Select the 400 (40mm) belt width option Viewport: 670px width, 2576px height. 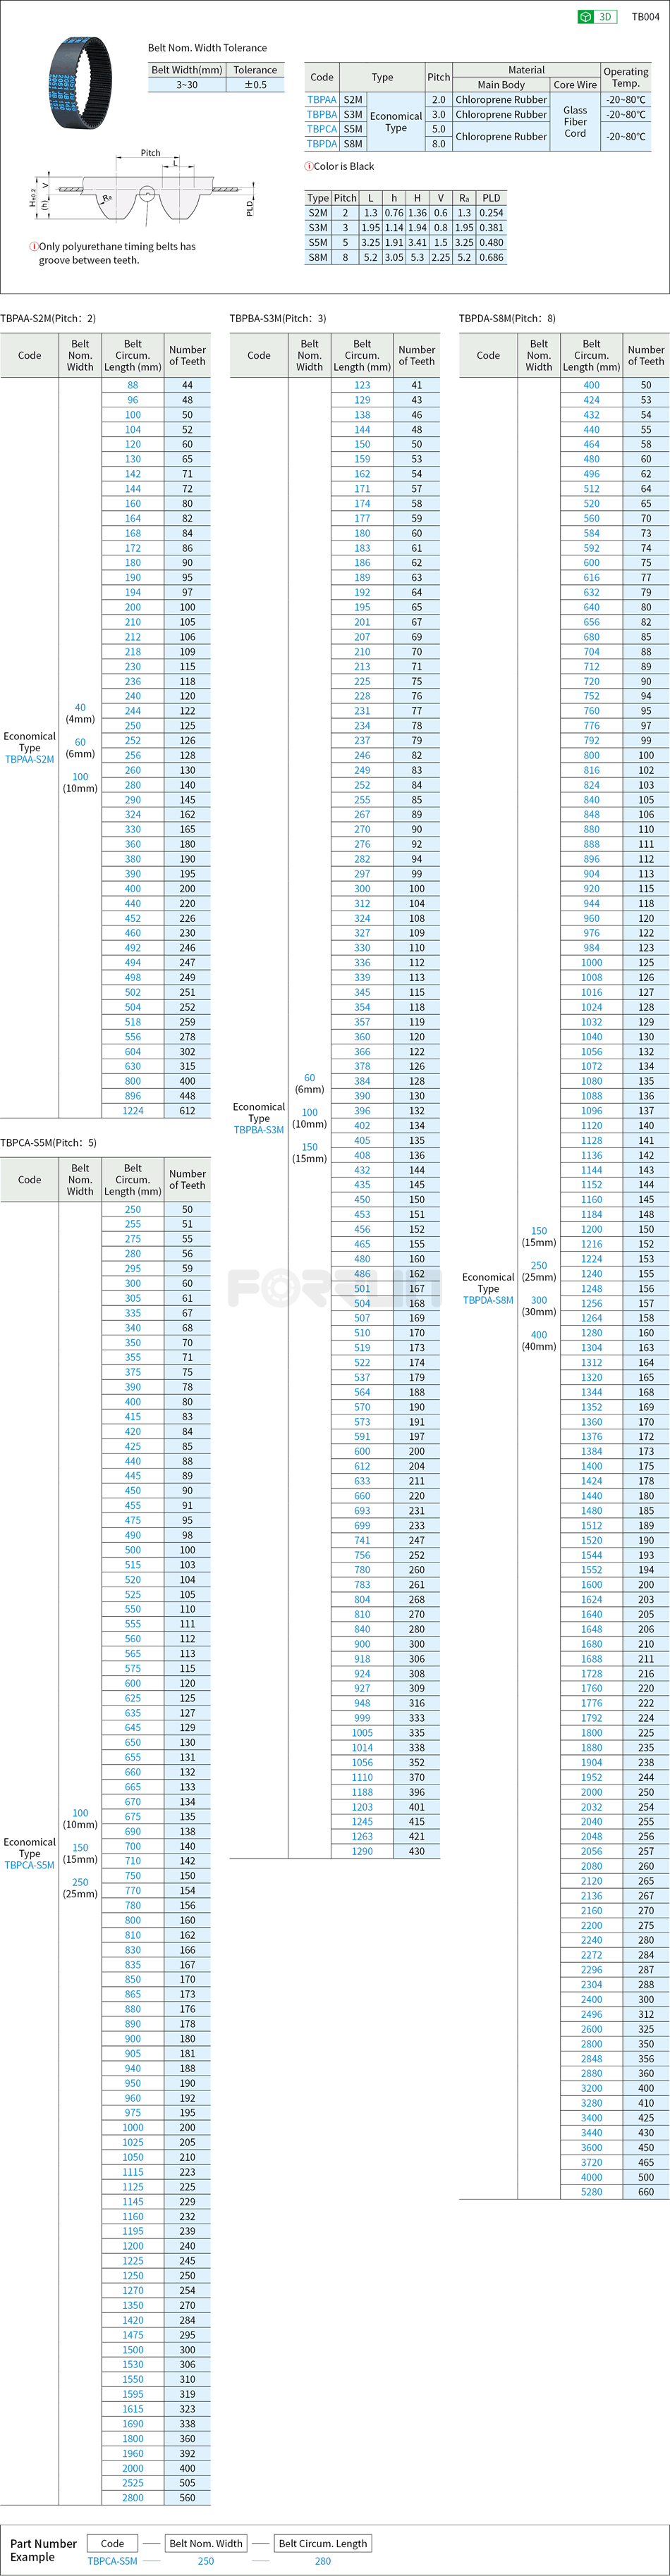(x=539, y=1341)
